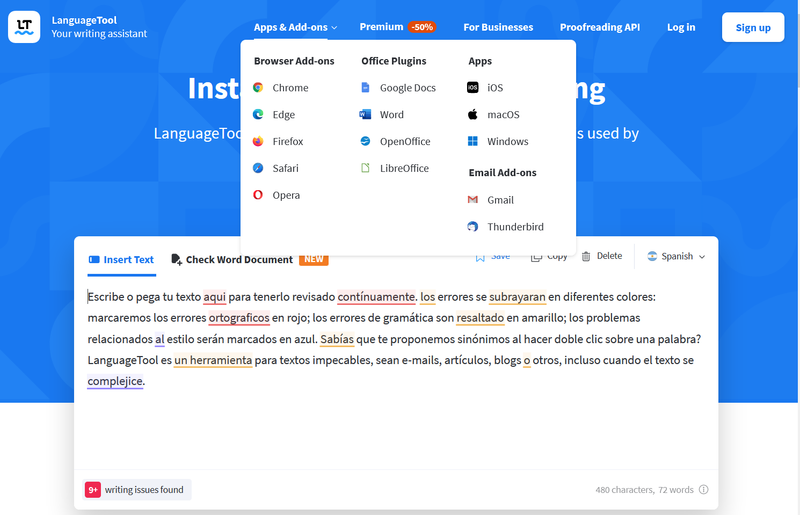Screen dimensions: 800x515
Task: Choose the Google Docs plugin icon
Action: (366, 88)
